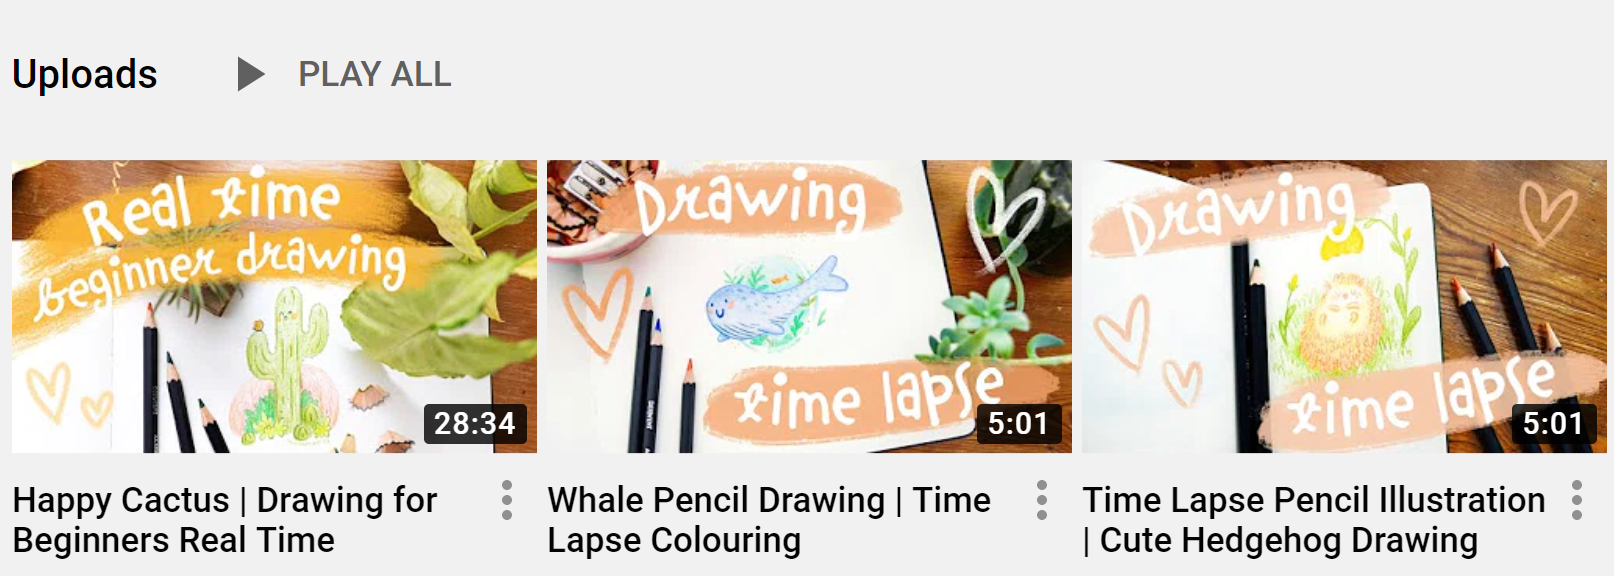
Task: Open the Time Lapse Pencil Illustration Hedgehog title
Action: click(x=1314, y=520)
